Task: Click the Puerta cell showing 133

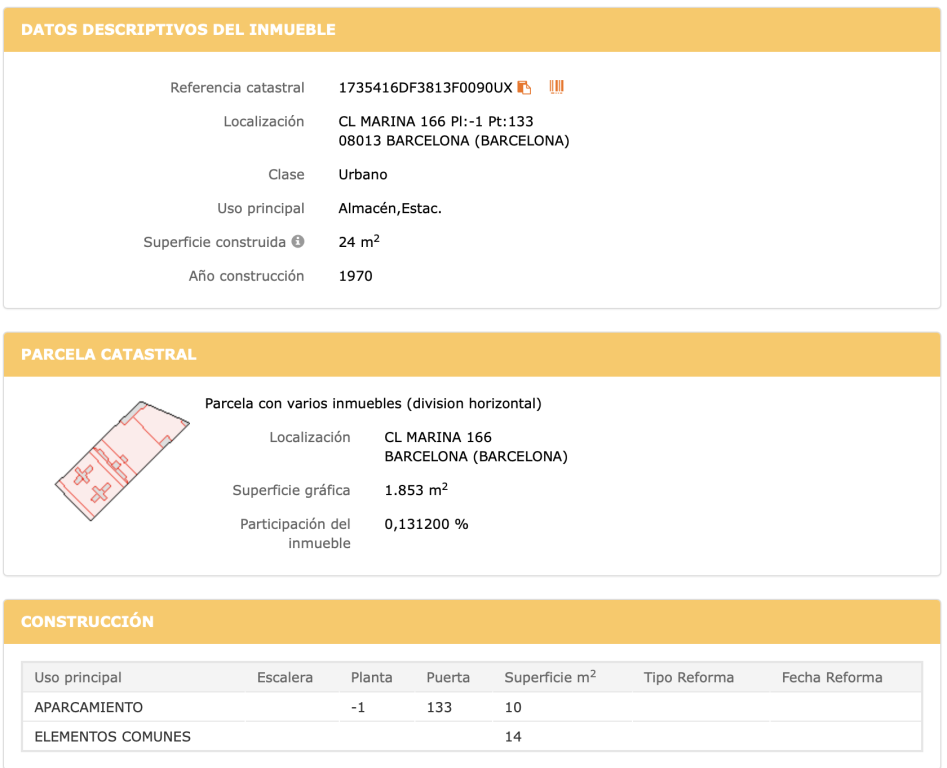Action: [x=439, y=707]
